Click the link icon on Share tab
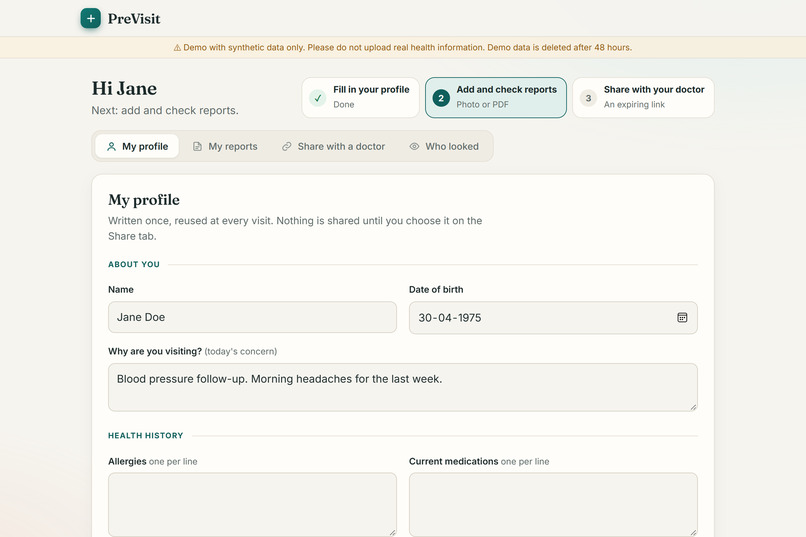 click(x=286, y=146)
